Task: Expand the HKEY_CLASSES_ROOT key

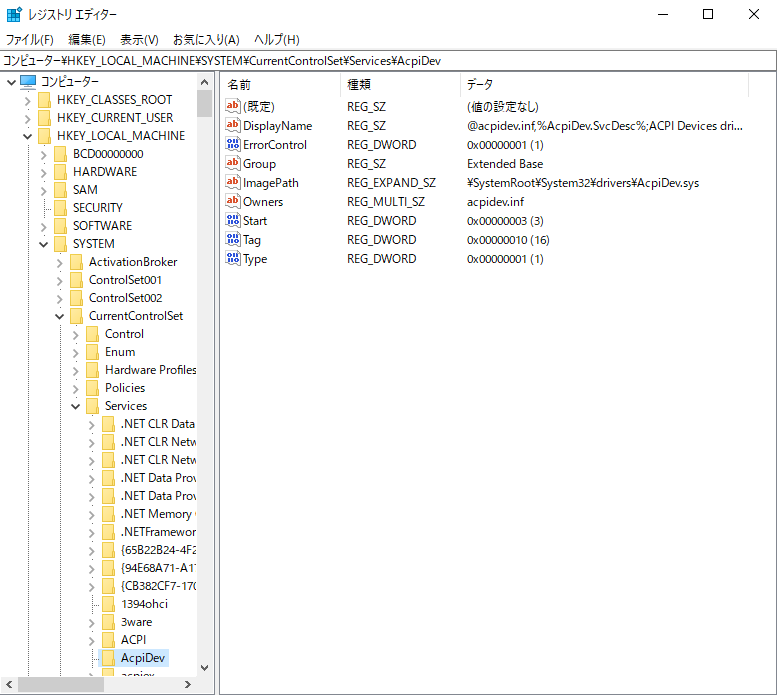Action: point(28,100)
